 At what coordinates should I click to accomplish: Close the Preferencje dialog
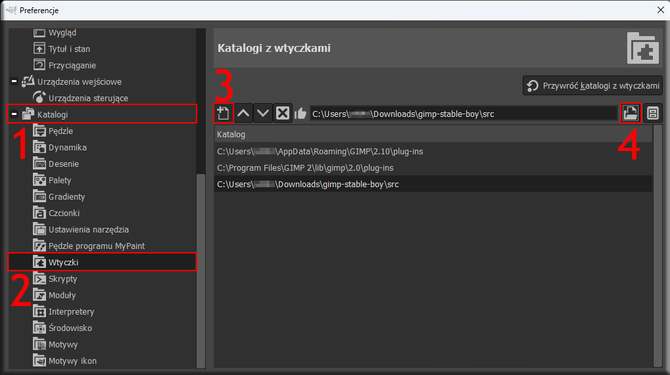(660, 10)
